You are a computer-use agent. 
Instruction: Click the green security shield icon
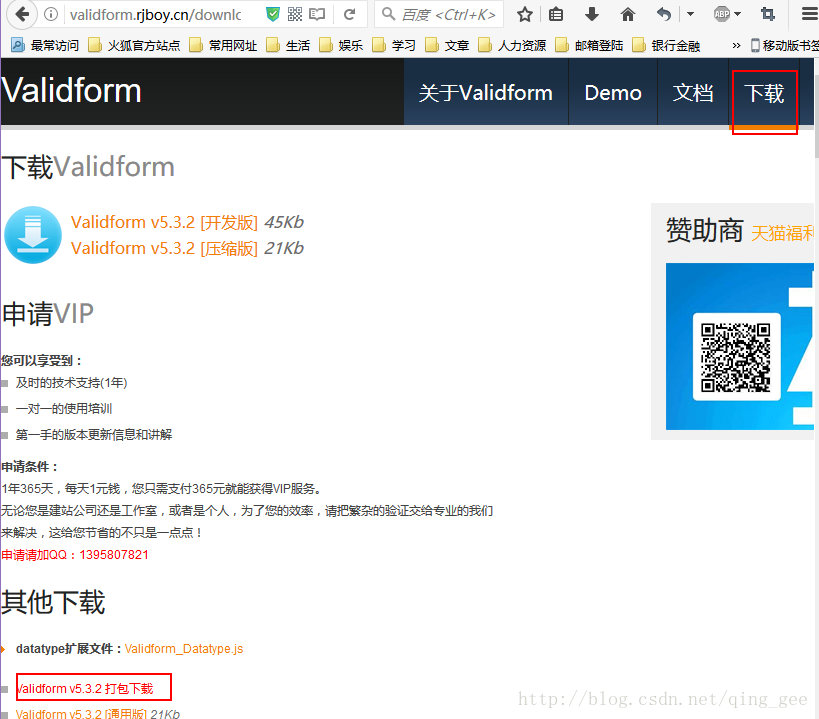272,14
